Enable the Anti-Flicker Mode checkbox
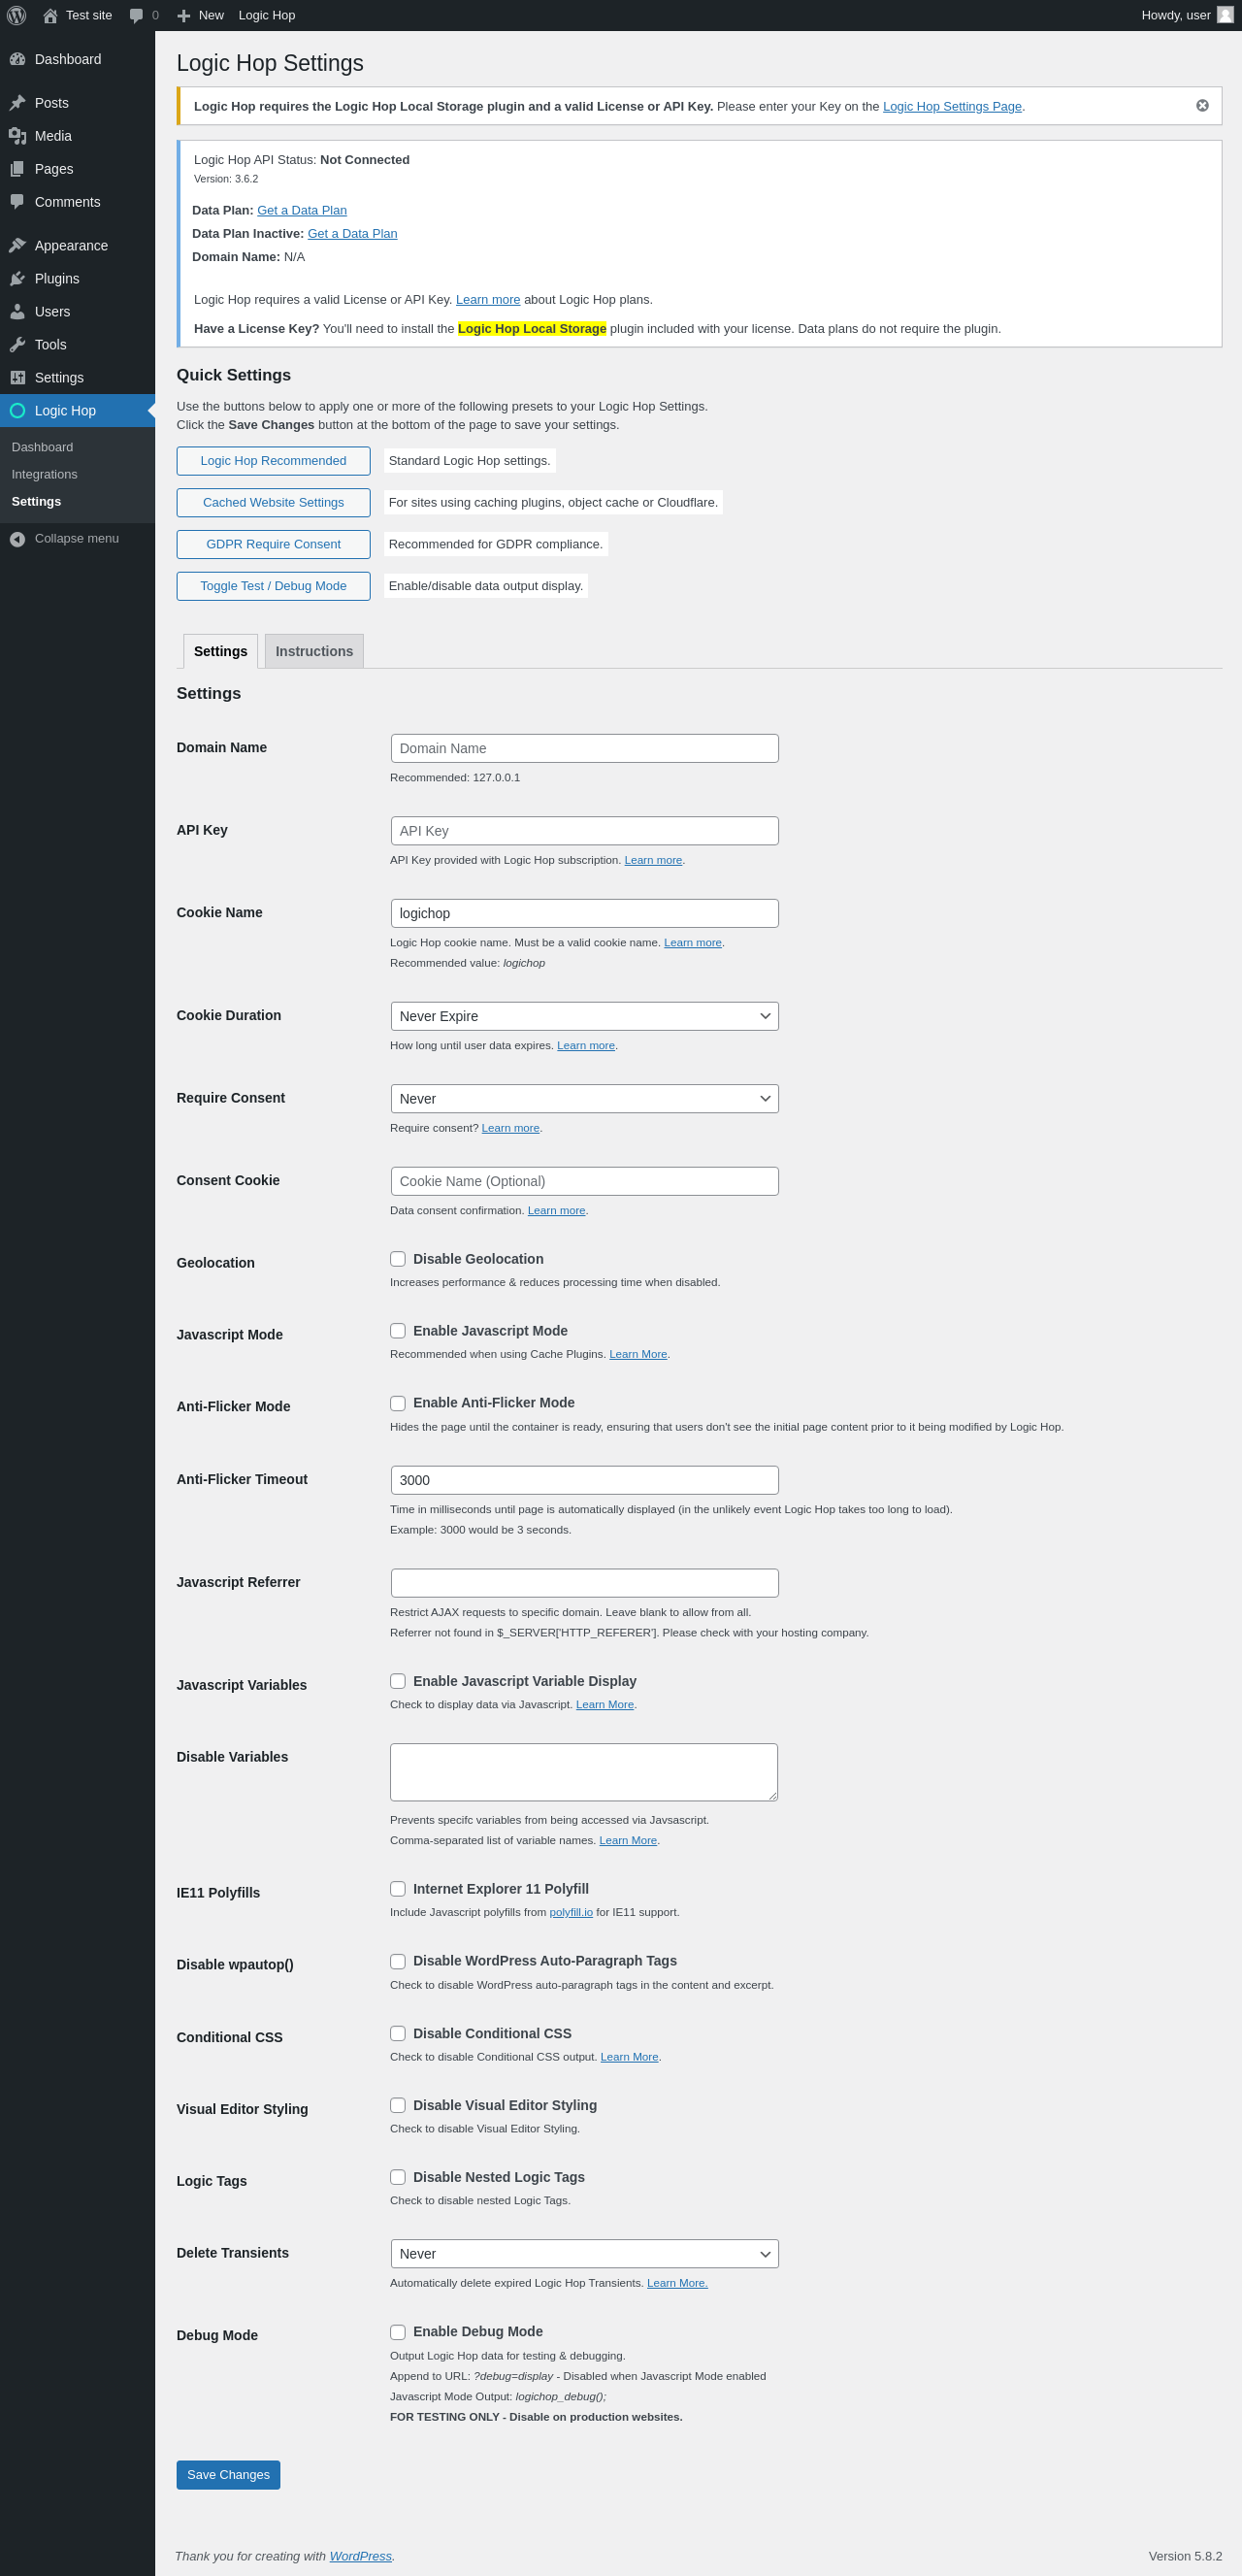The width and height of the screenshot is (1242, 2576). pos(398,1403)
